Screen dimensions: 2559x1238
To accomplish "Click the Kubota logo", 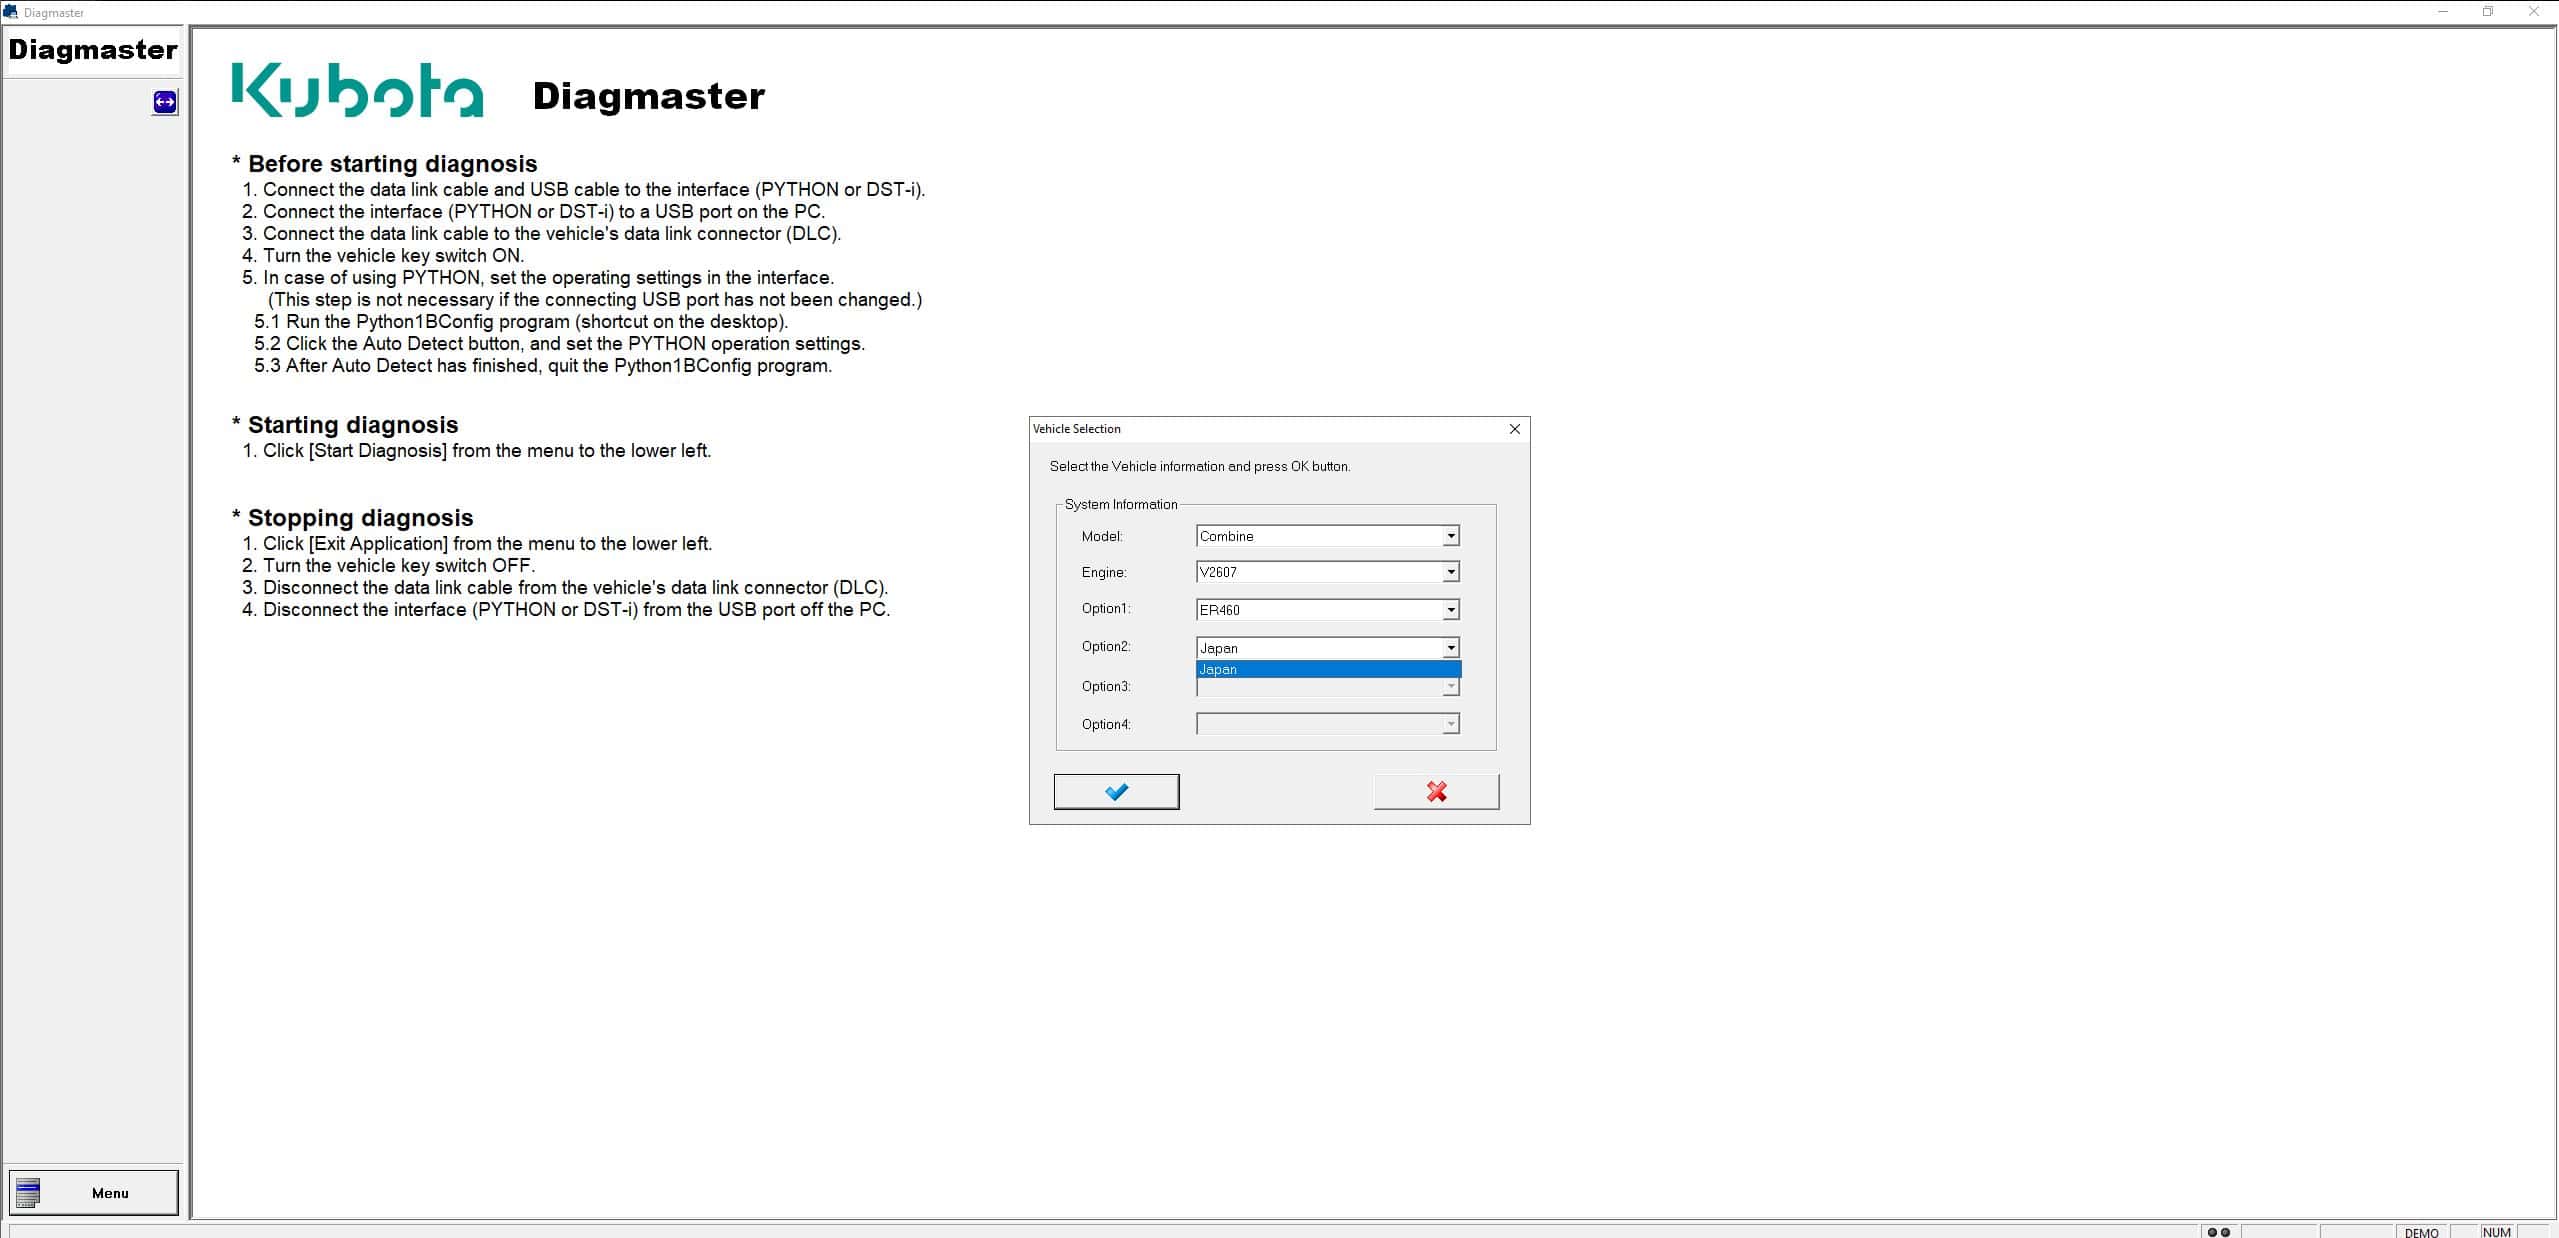I will [x=357, y=90].
